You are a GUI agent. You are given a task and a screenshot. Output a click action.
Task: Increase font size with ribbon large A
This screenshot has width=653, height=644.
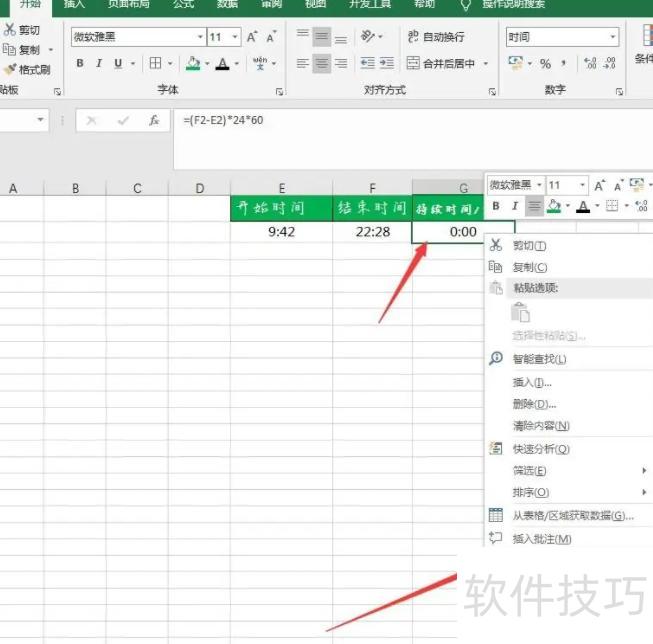(252, 37)
